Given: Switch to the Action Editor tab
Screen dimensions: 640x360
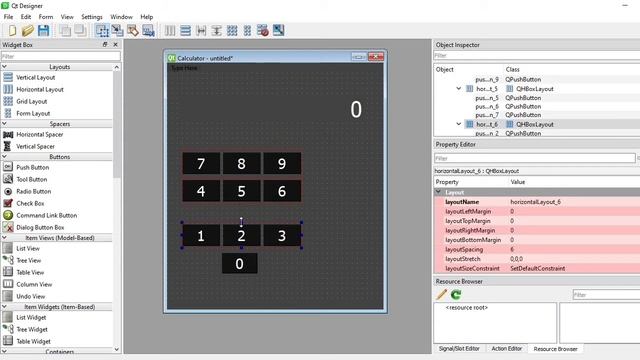Looking at the screenshot, I should pos(507,349).
